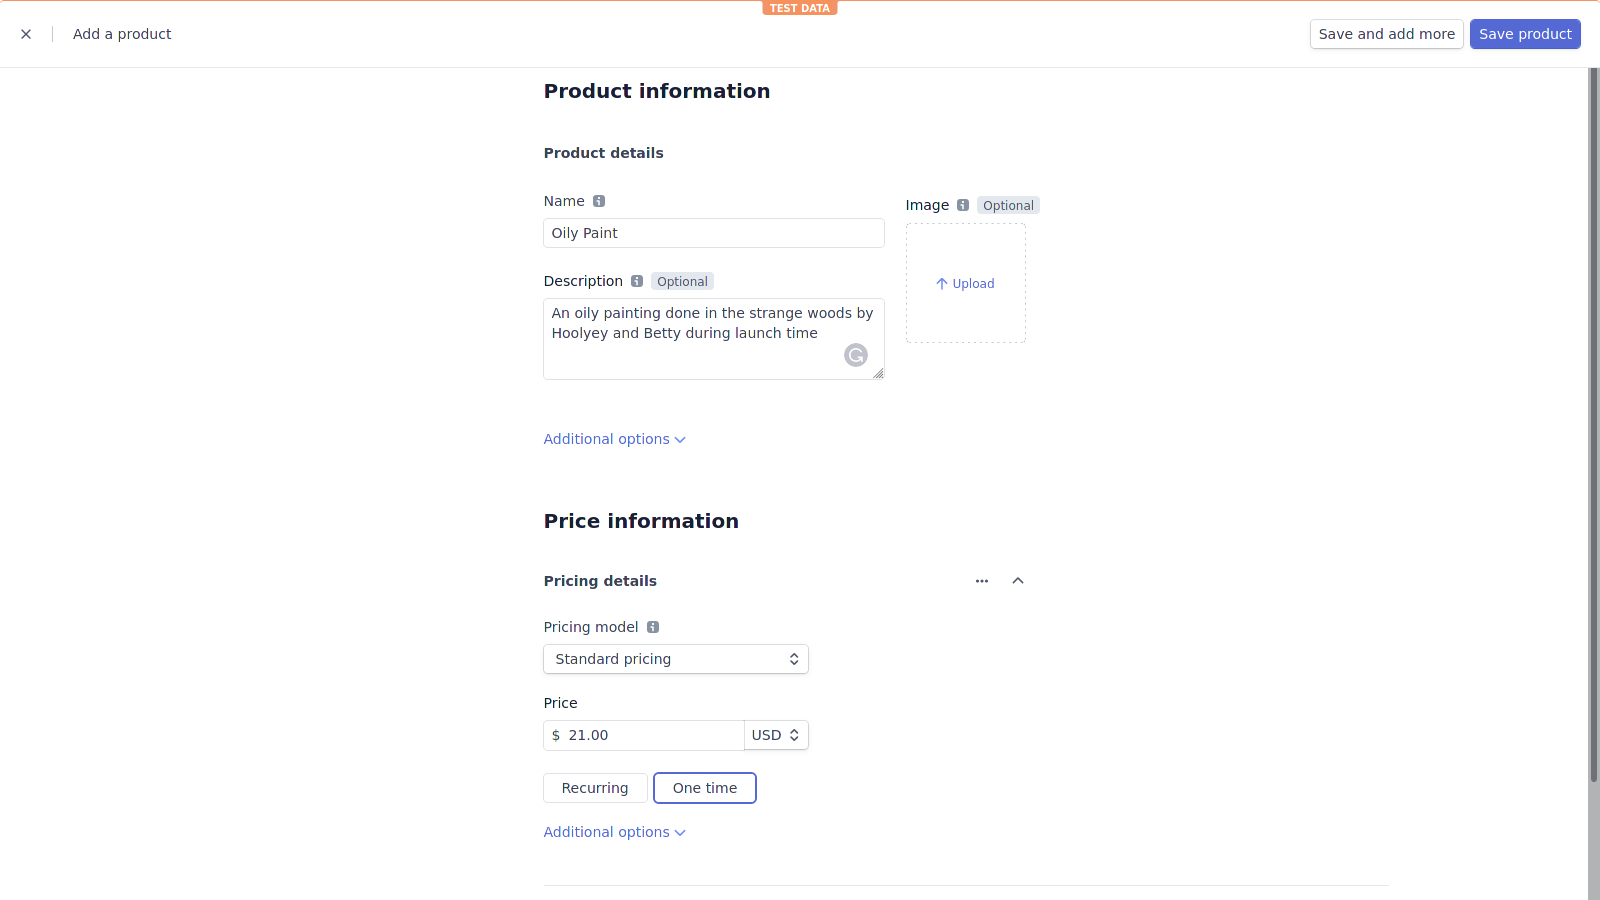This screenshot has height=900, width=1600.
Task: Open the Pricing details overflow menu
Action: pyautogui.click(x=981, y=581)
